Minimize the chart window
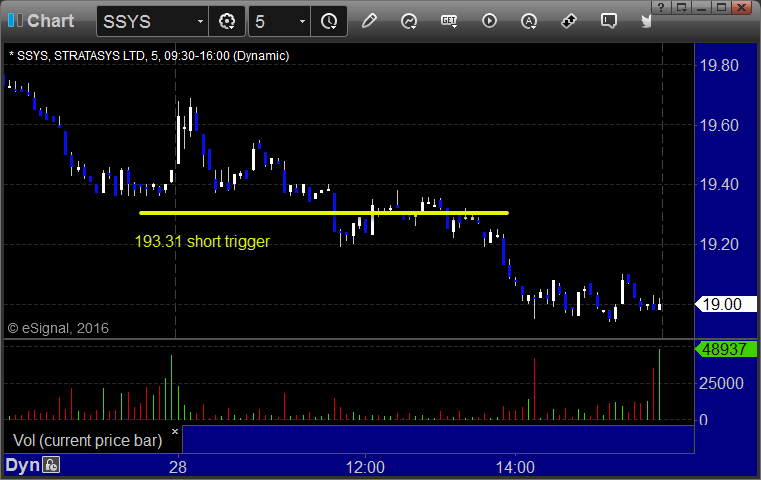 point(702,7)
